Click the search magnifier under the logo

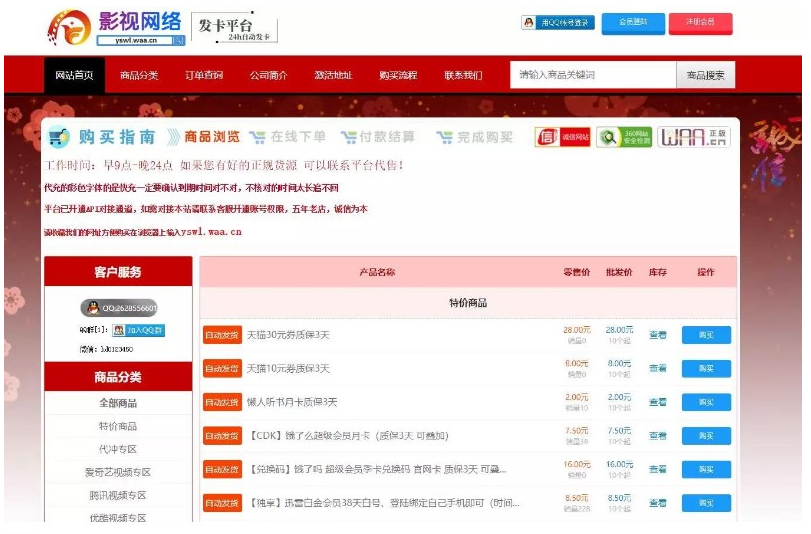click(x=178, y=40)
